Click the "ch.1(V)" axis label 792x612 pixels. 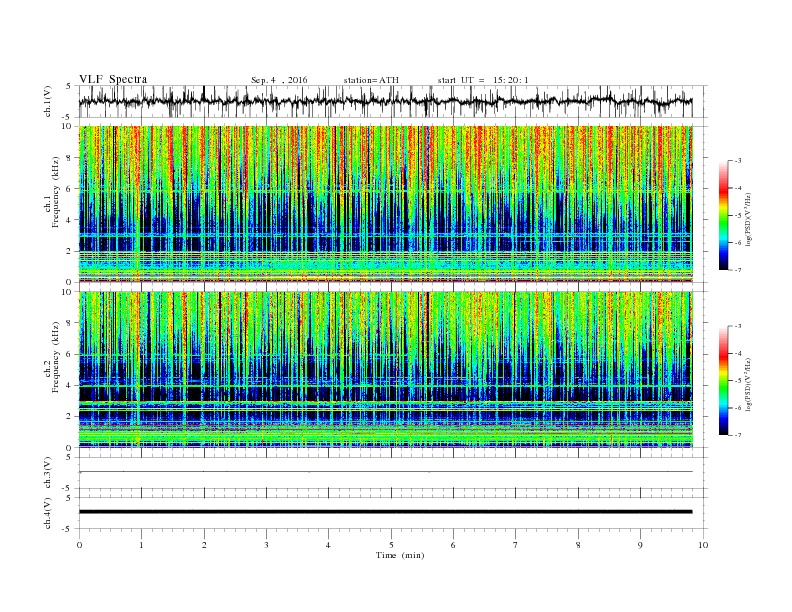pos(48,101)
